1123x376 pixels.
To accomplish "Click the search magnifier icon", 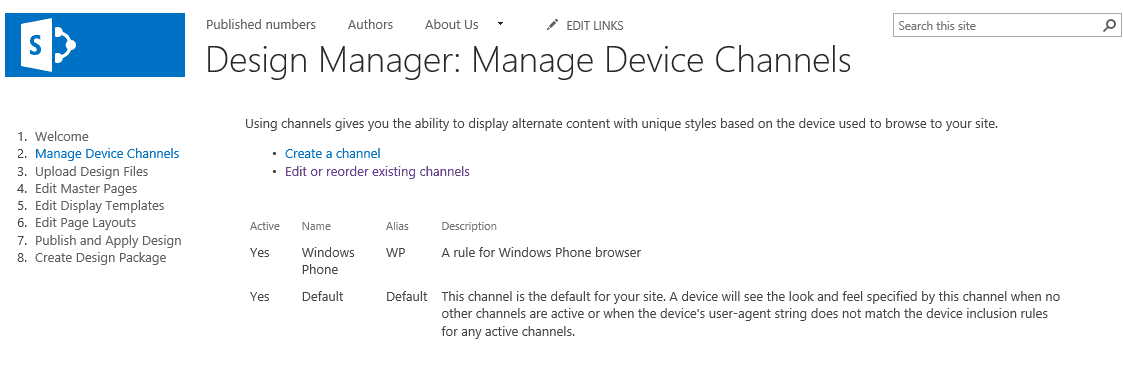I will click(1109, 26).
